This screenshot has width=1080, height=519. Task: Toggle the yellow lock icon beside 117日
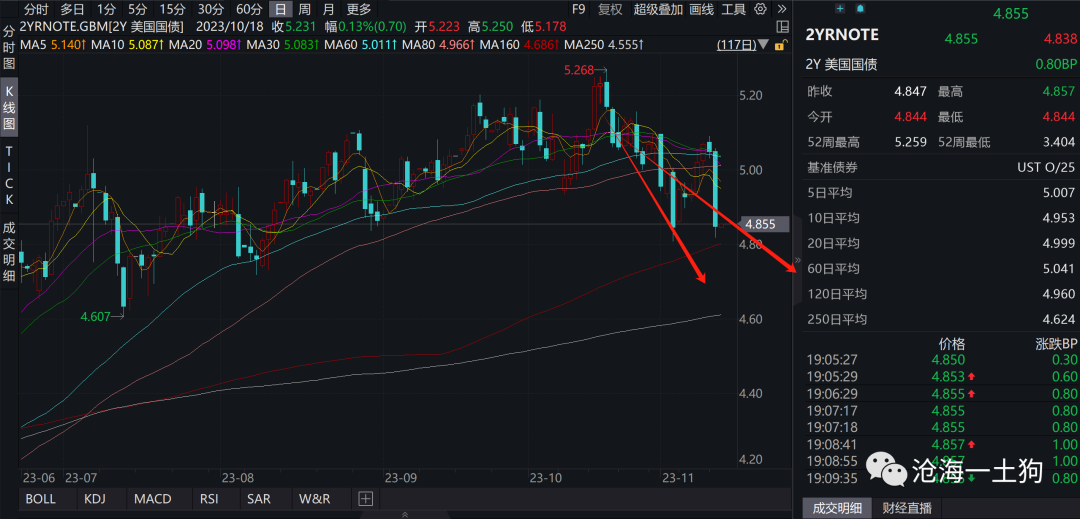point(780,45)
